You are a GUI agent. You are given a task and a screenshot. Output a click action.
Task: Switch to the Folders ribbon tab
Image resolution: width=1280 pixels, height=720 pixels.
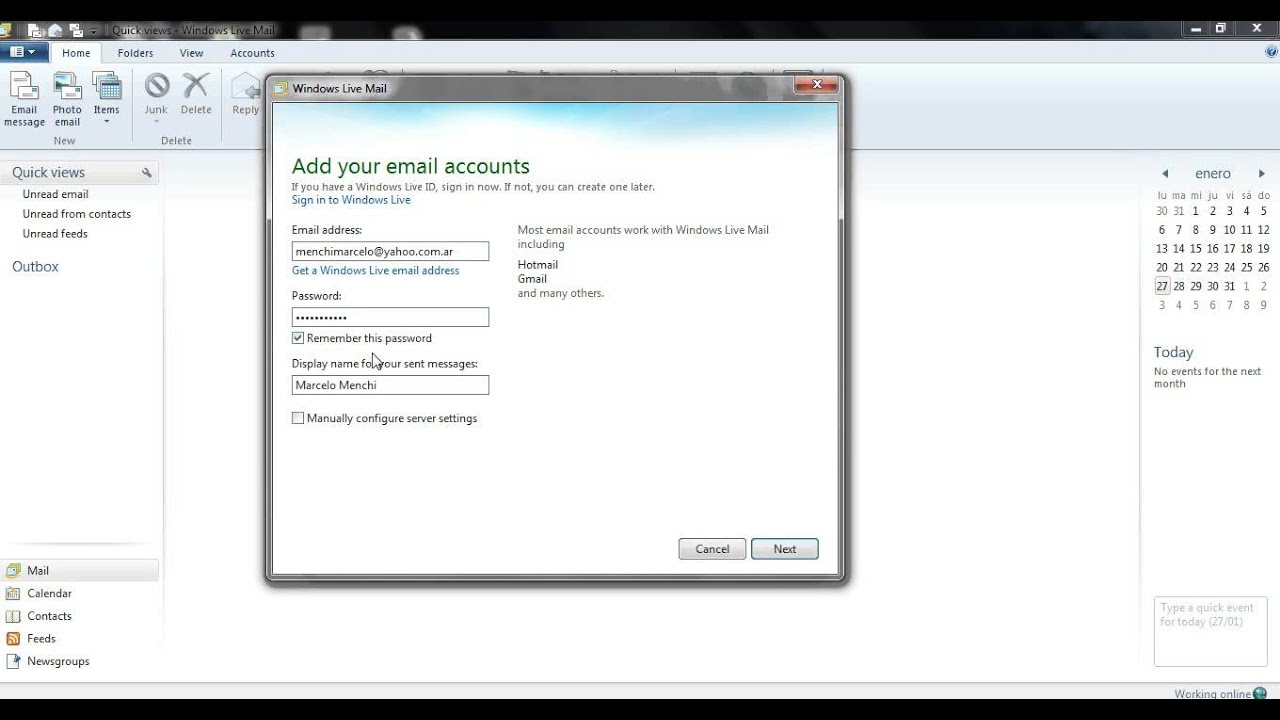[x=135, y=53]
